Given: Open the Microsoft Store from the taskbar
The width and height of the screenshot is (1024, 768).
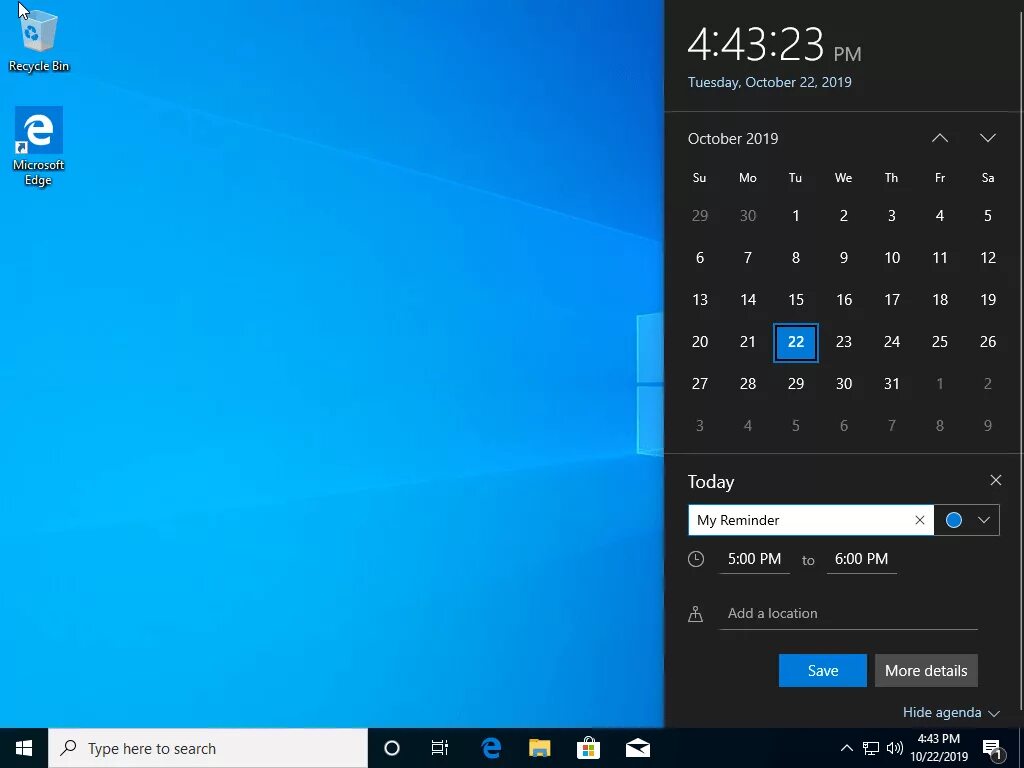Looking at the screenshot, I should 589,747.
